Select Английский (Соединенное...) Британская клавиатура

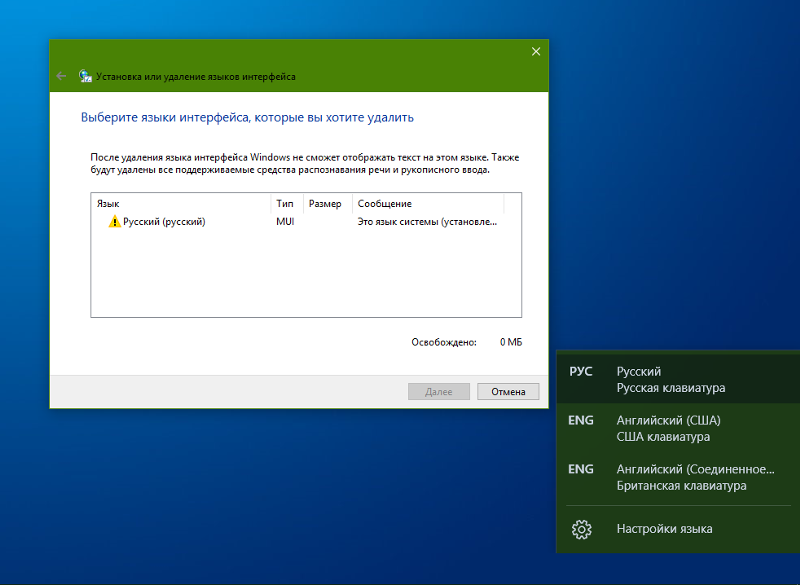pyautogui.click(x=678, y=477)
